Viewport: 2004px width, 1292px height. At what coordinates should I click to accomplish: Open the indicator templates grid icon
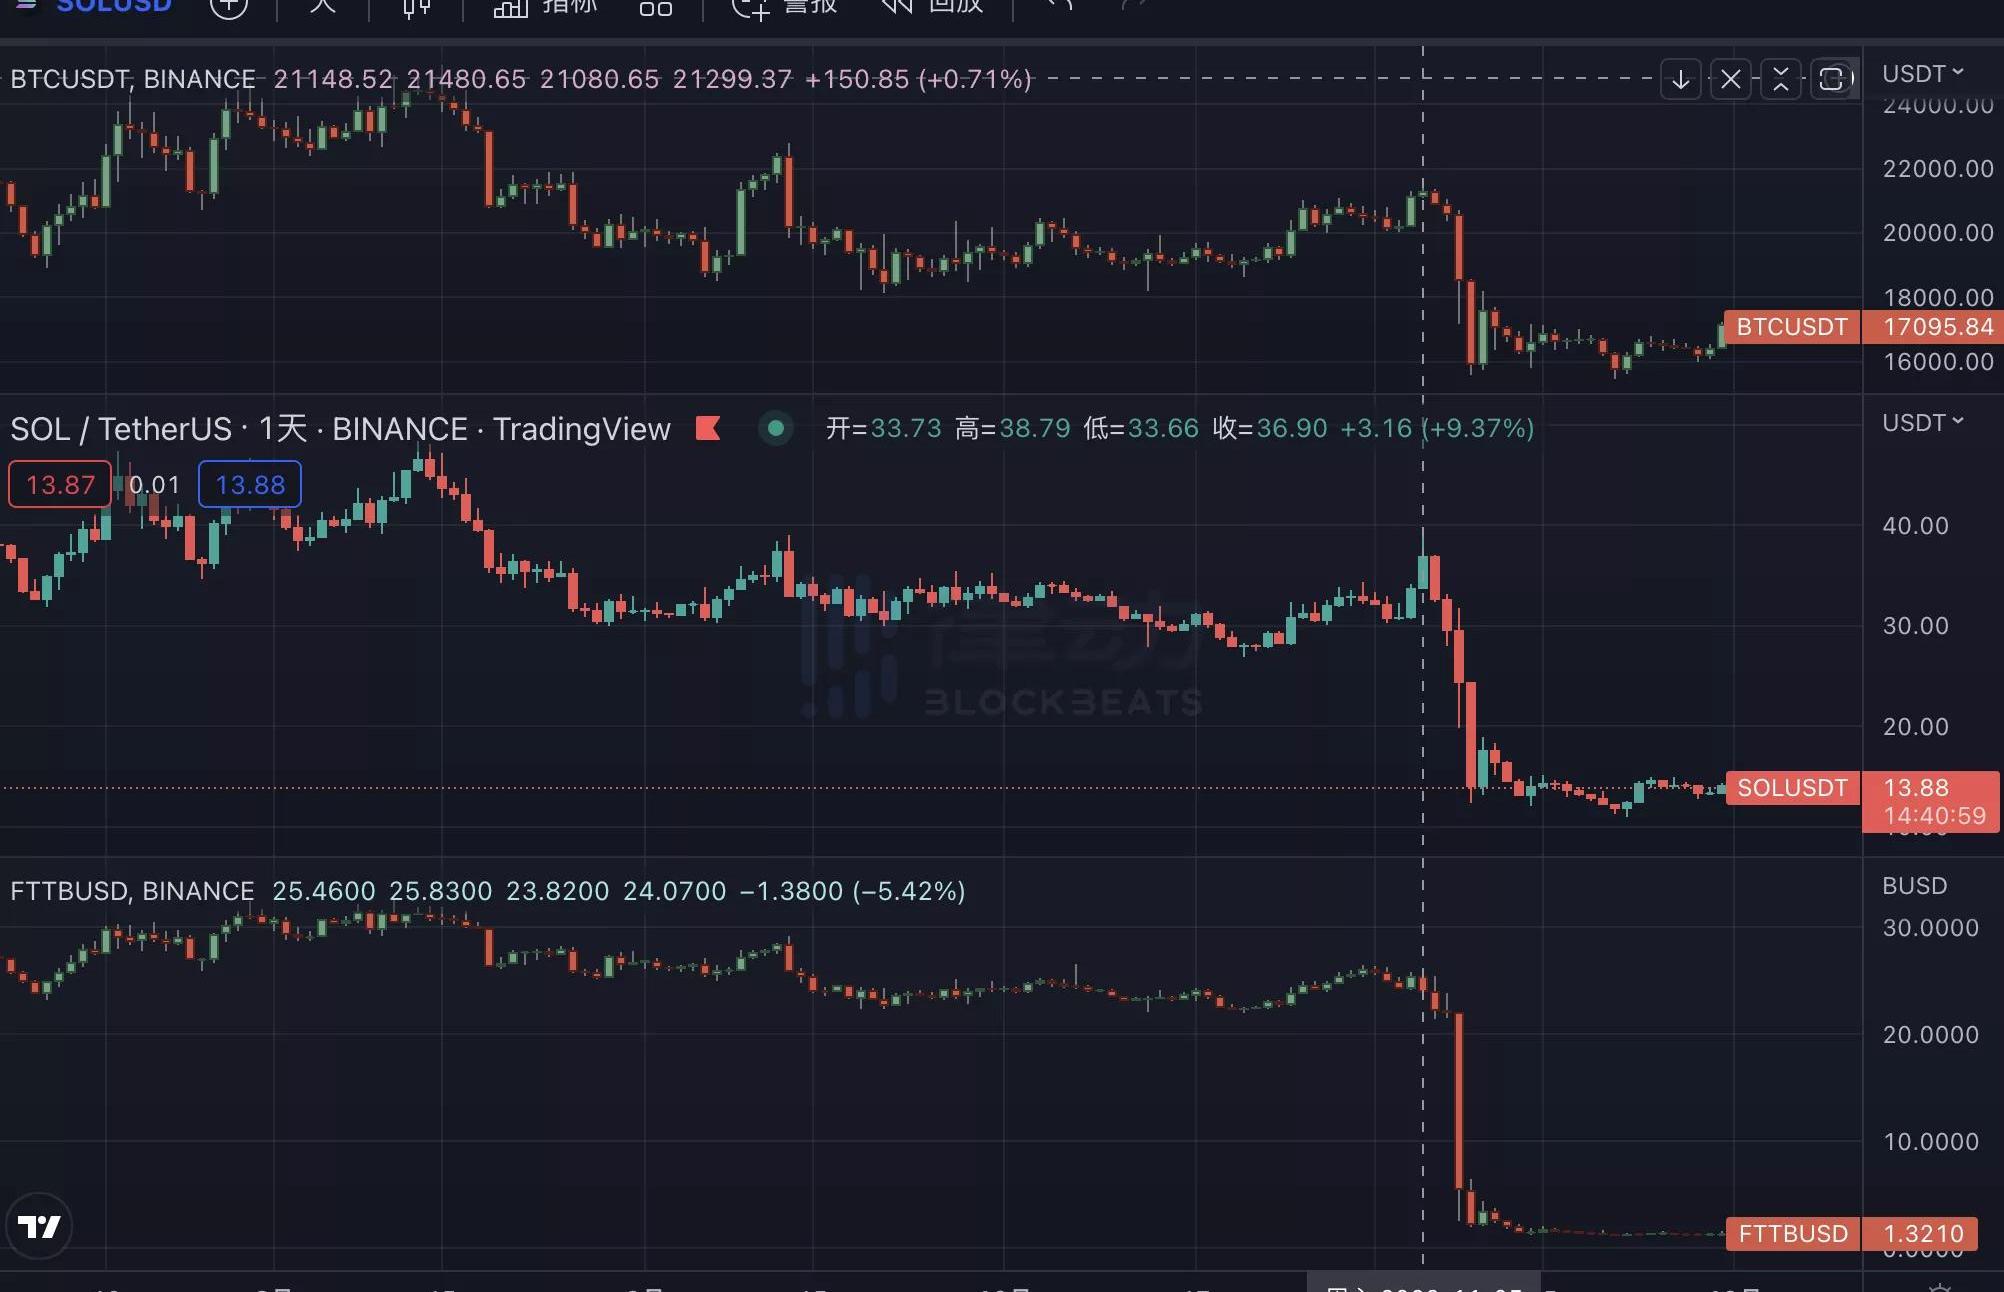(656, 8)
